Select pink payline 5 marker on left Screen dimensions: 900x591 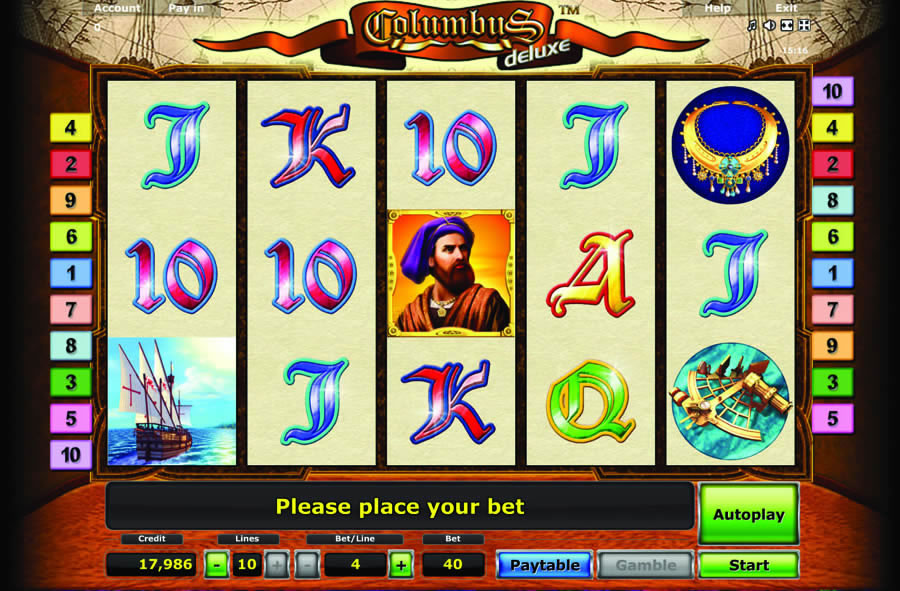[71, 418]
